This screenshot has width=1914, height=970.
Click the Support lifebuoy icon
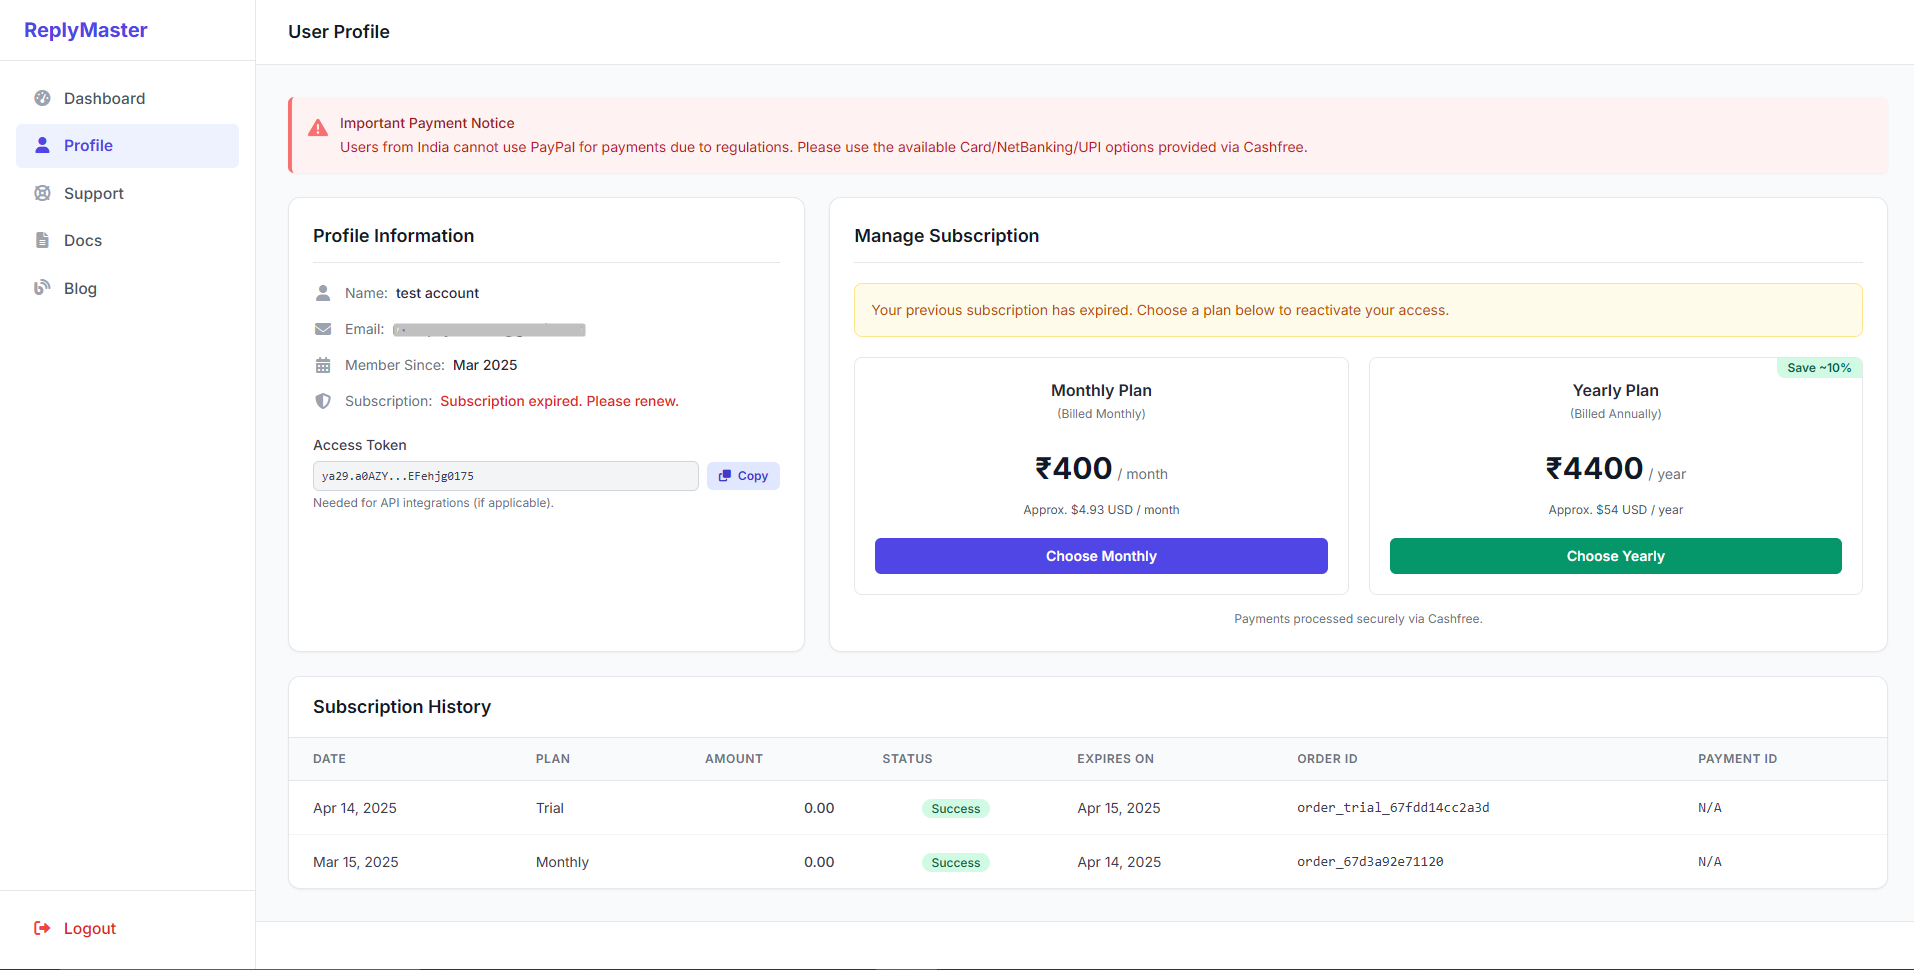[x=42, y=193]
